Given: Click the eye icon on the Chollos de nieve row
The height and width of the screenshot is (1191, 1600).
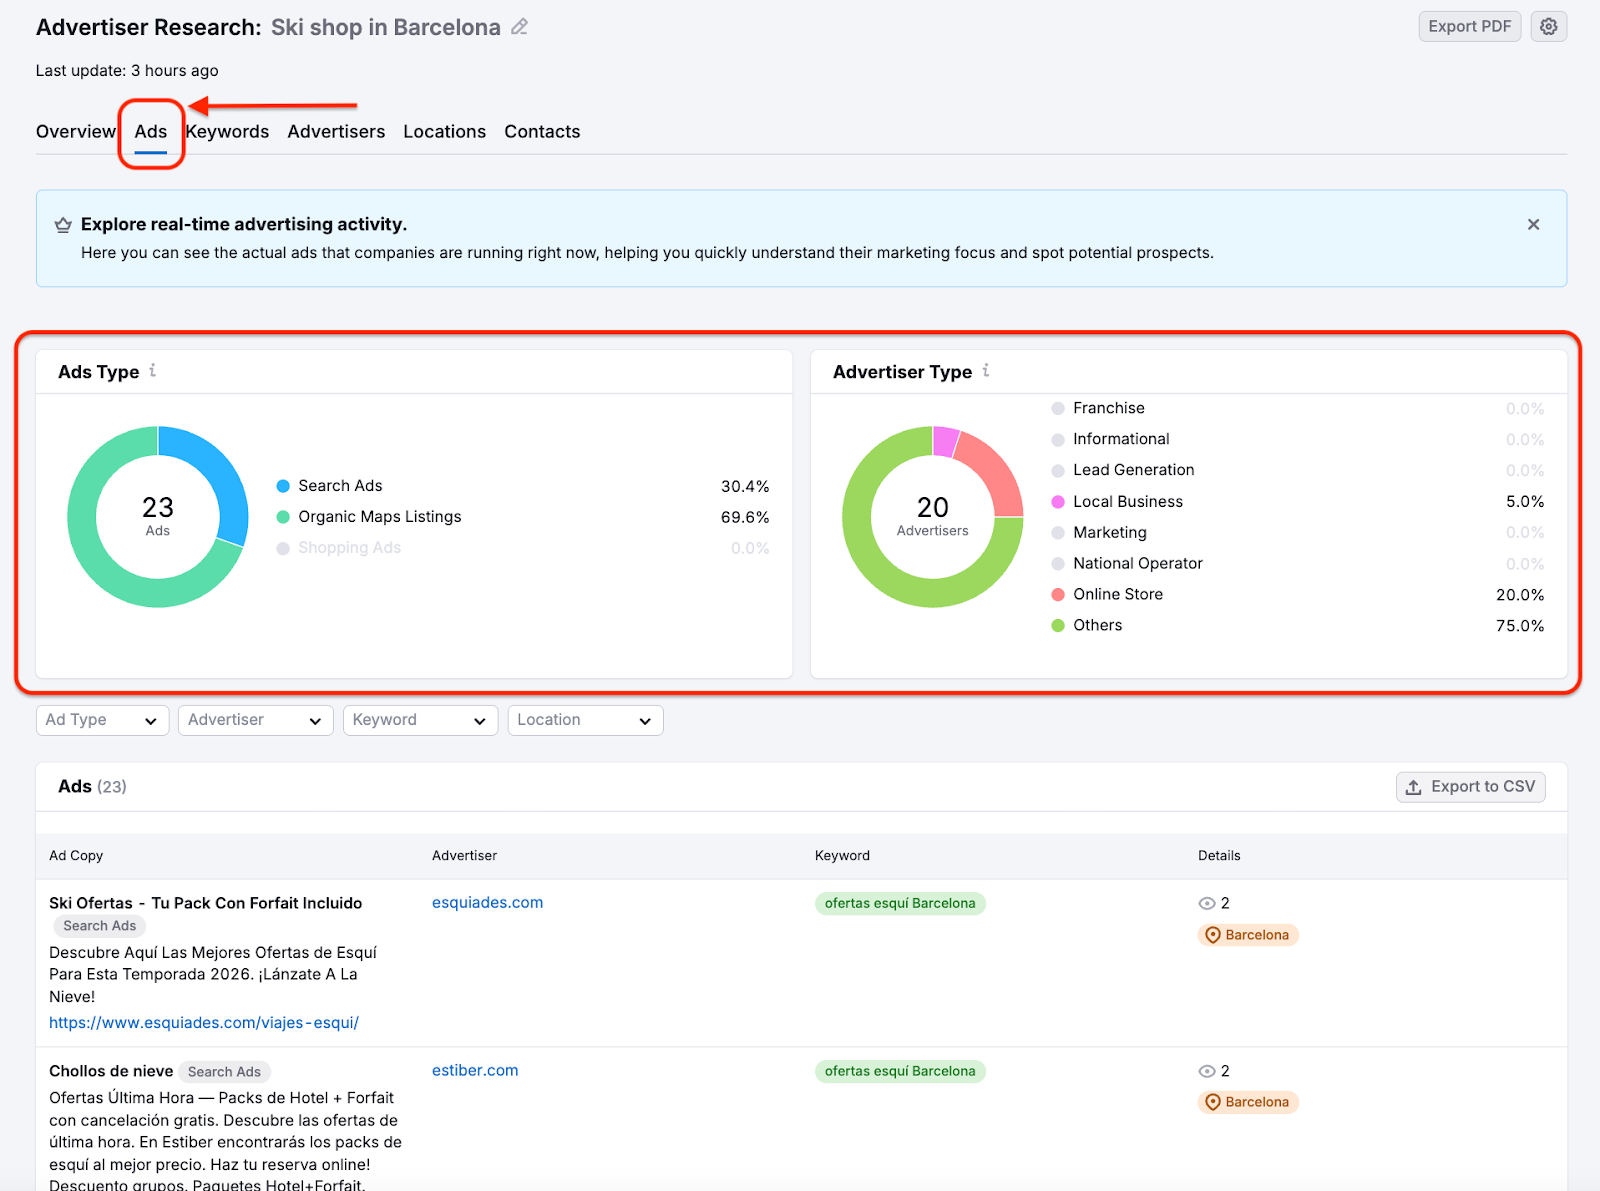Looking at the screenshot, I should coord(1208,1070).
